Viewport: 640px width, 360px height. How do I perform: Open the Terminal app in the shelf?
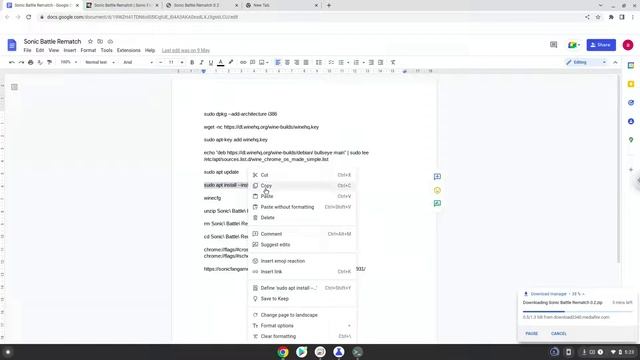(x=357, y=352)
